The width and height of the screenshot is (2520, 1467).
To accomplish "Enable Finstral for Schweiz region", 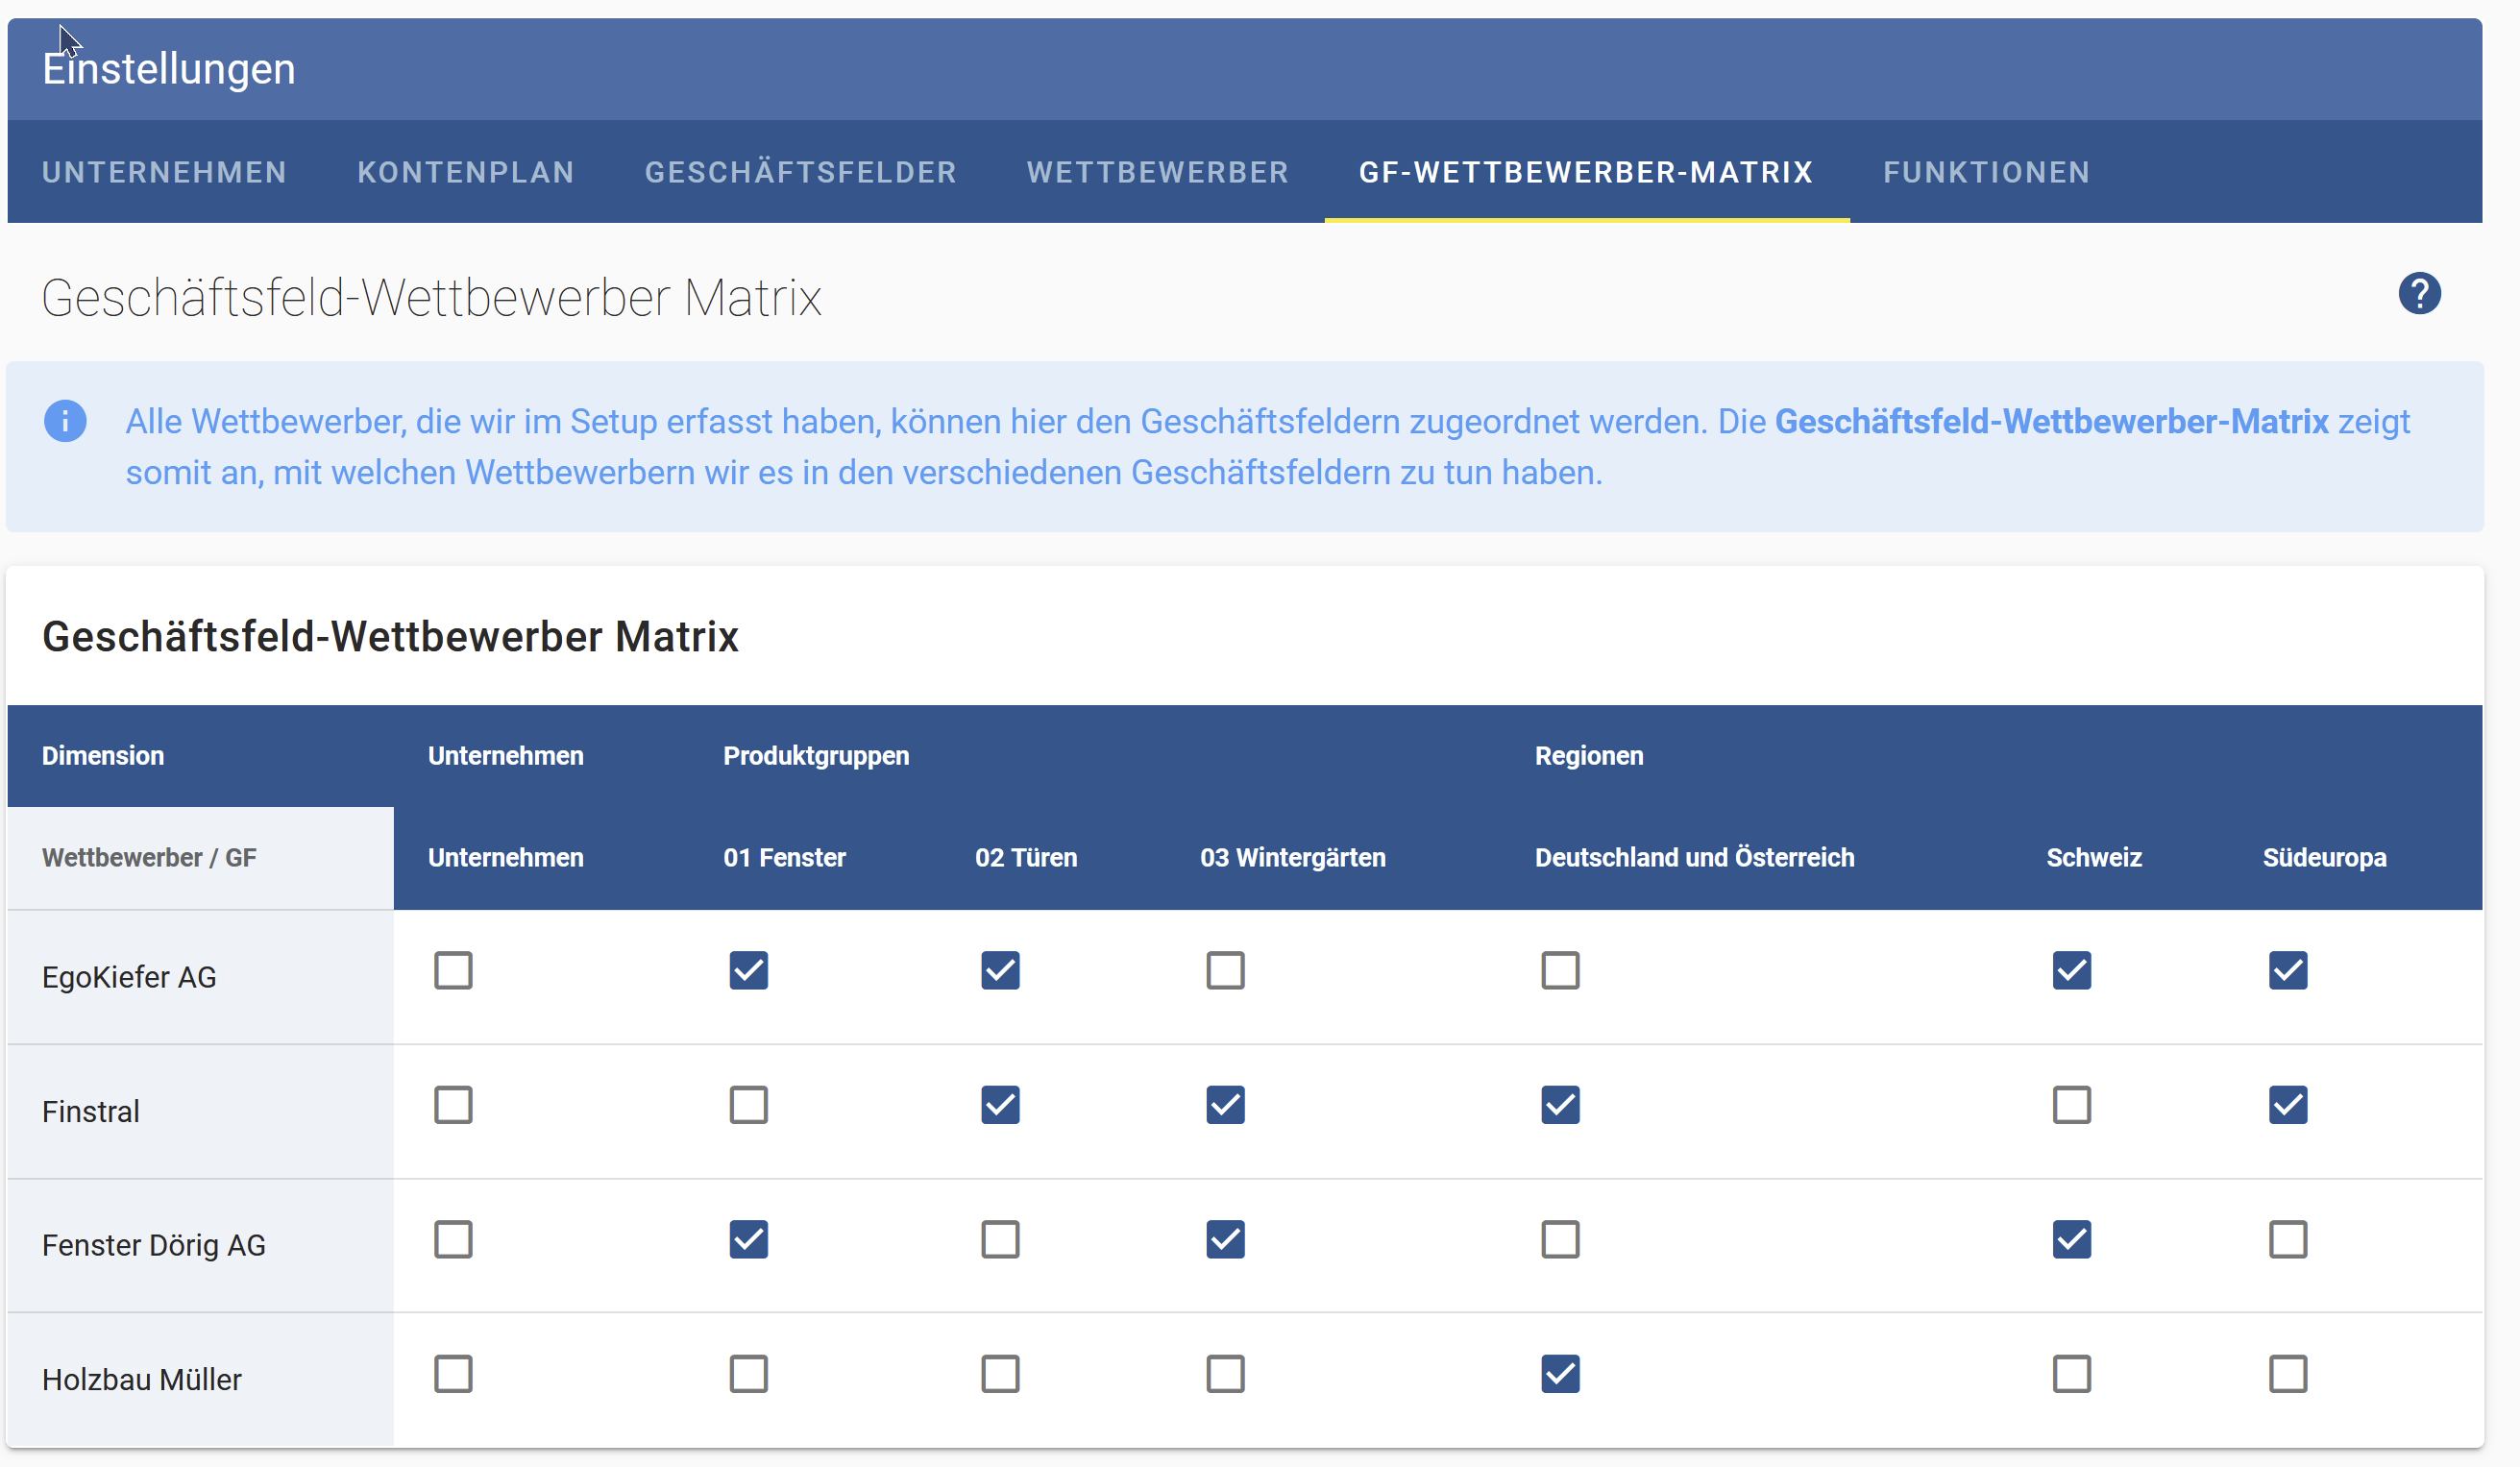I will pos(2071,1105).
